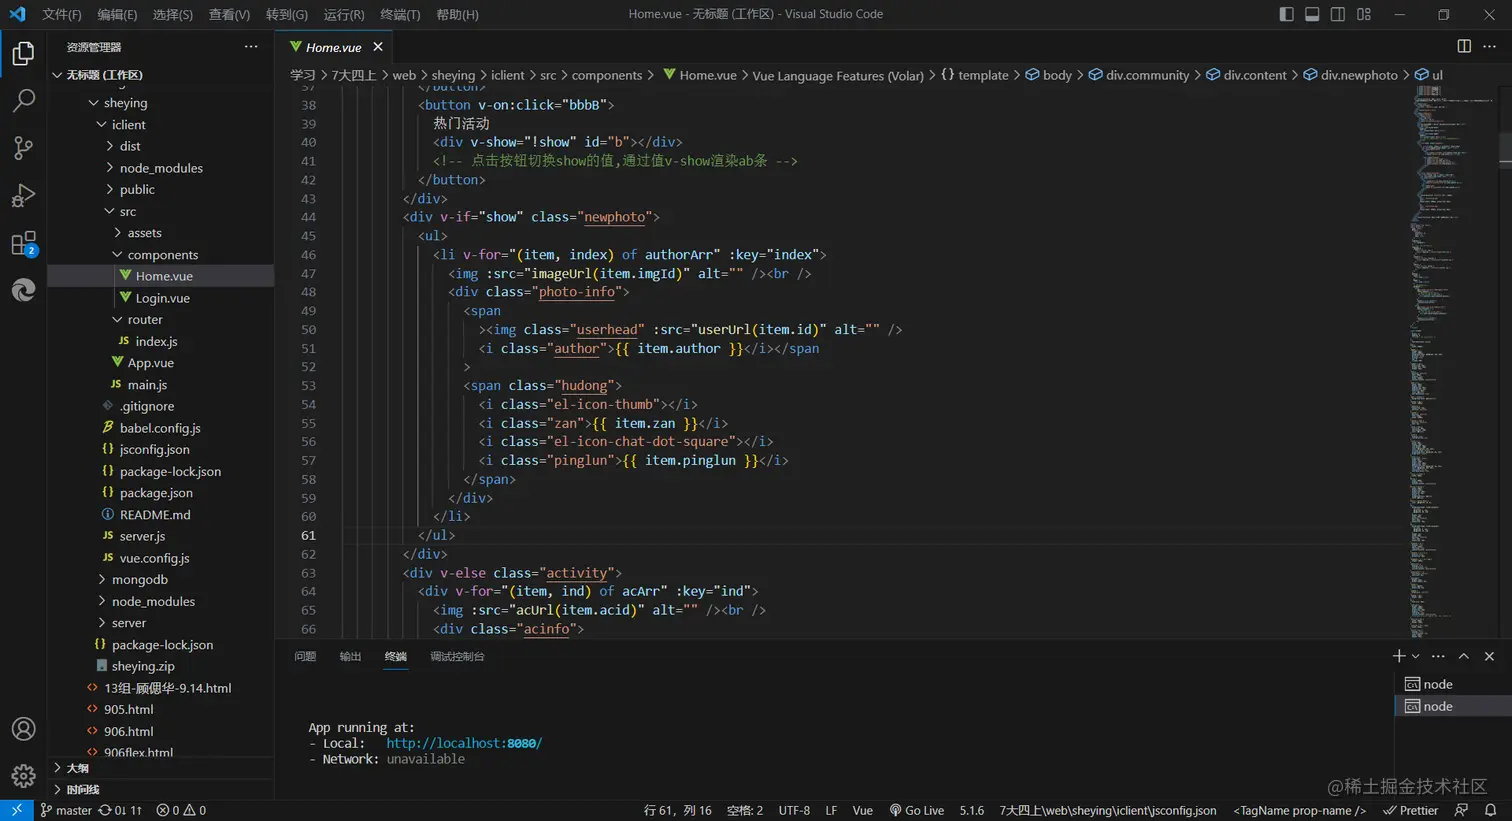Image resolution: width=1512 pixels, height=821 pixels.
Task: Open package.json in the explorer
Action: (156, 493)
